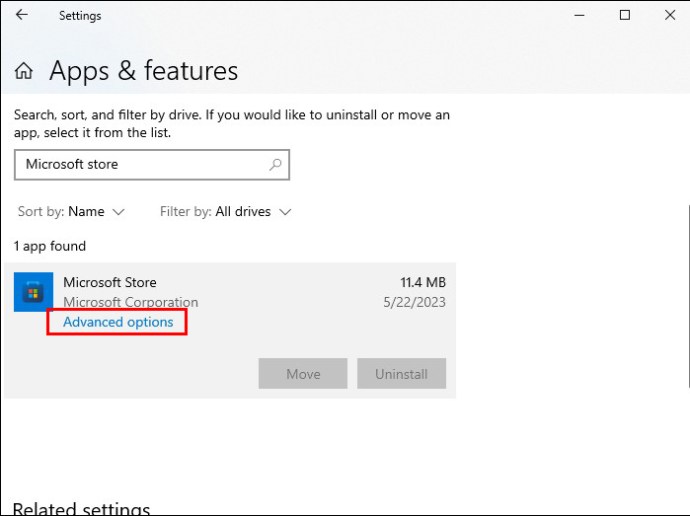Click the '1 app found' result count

(x=50, y=246)
